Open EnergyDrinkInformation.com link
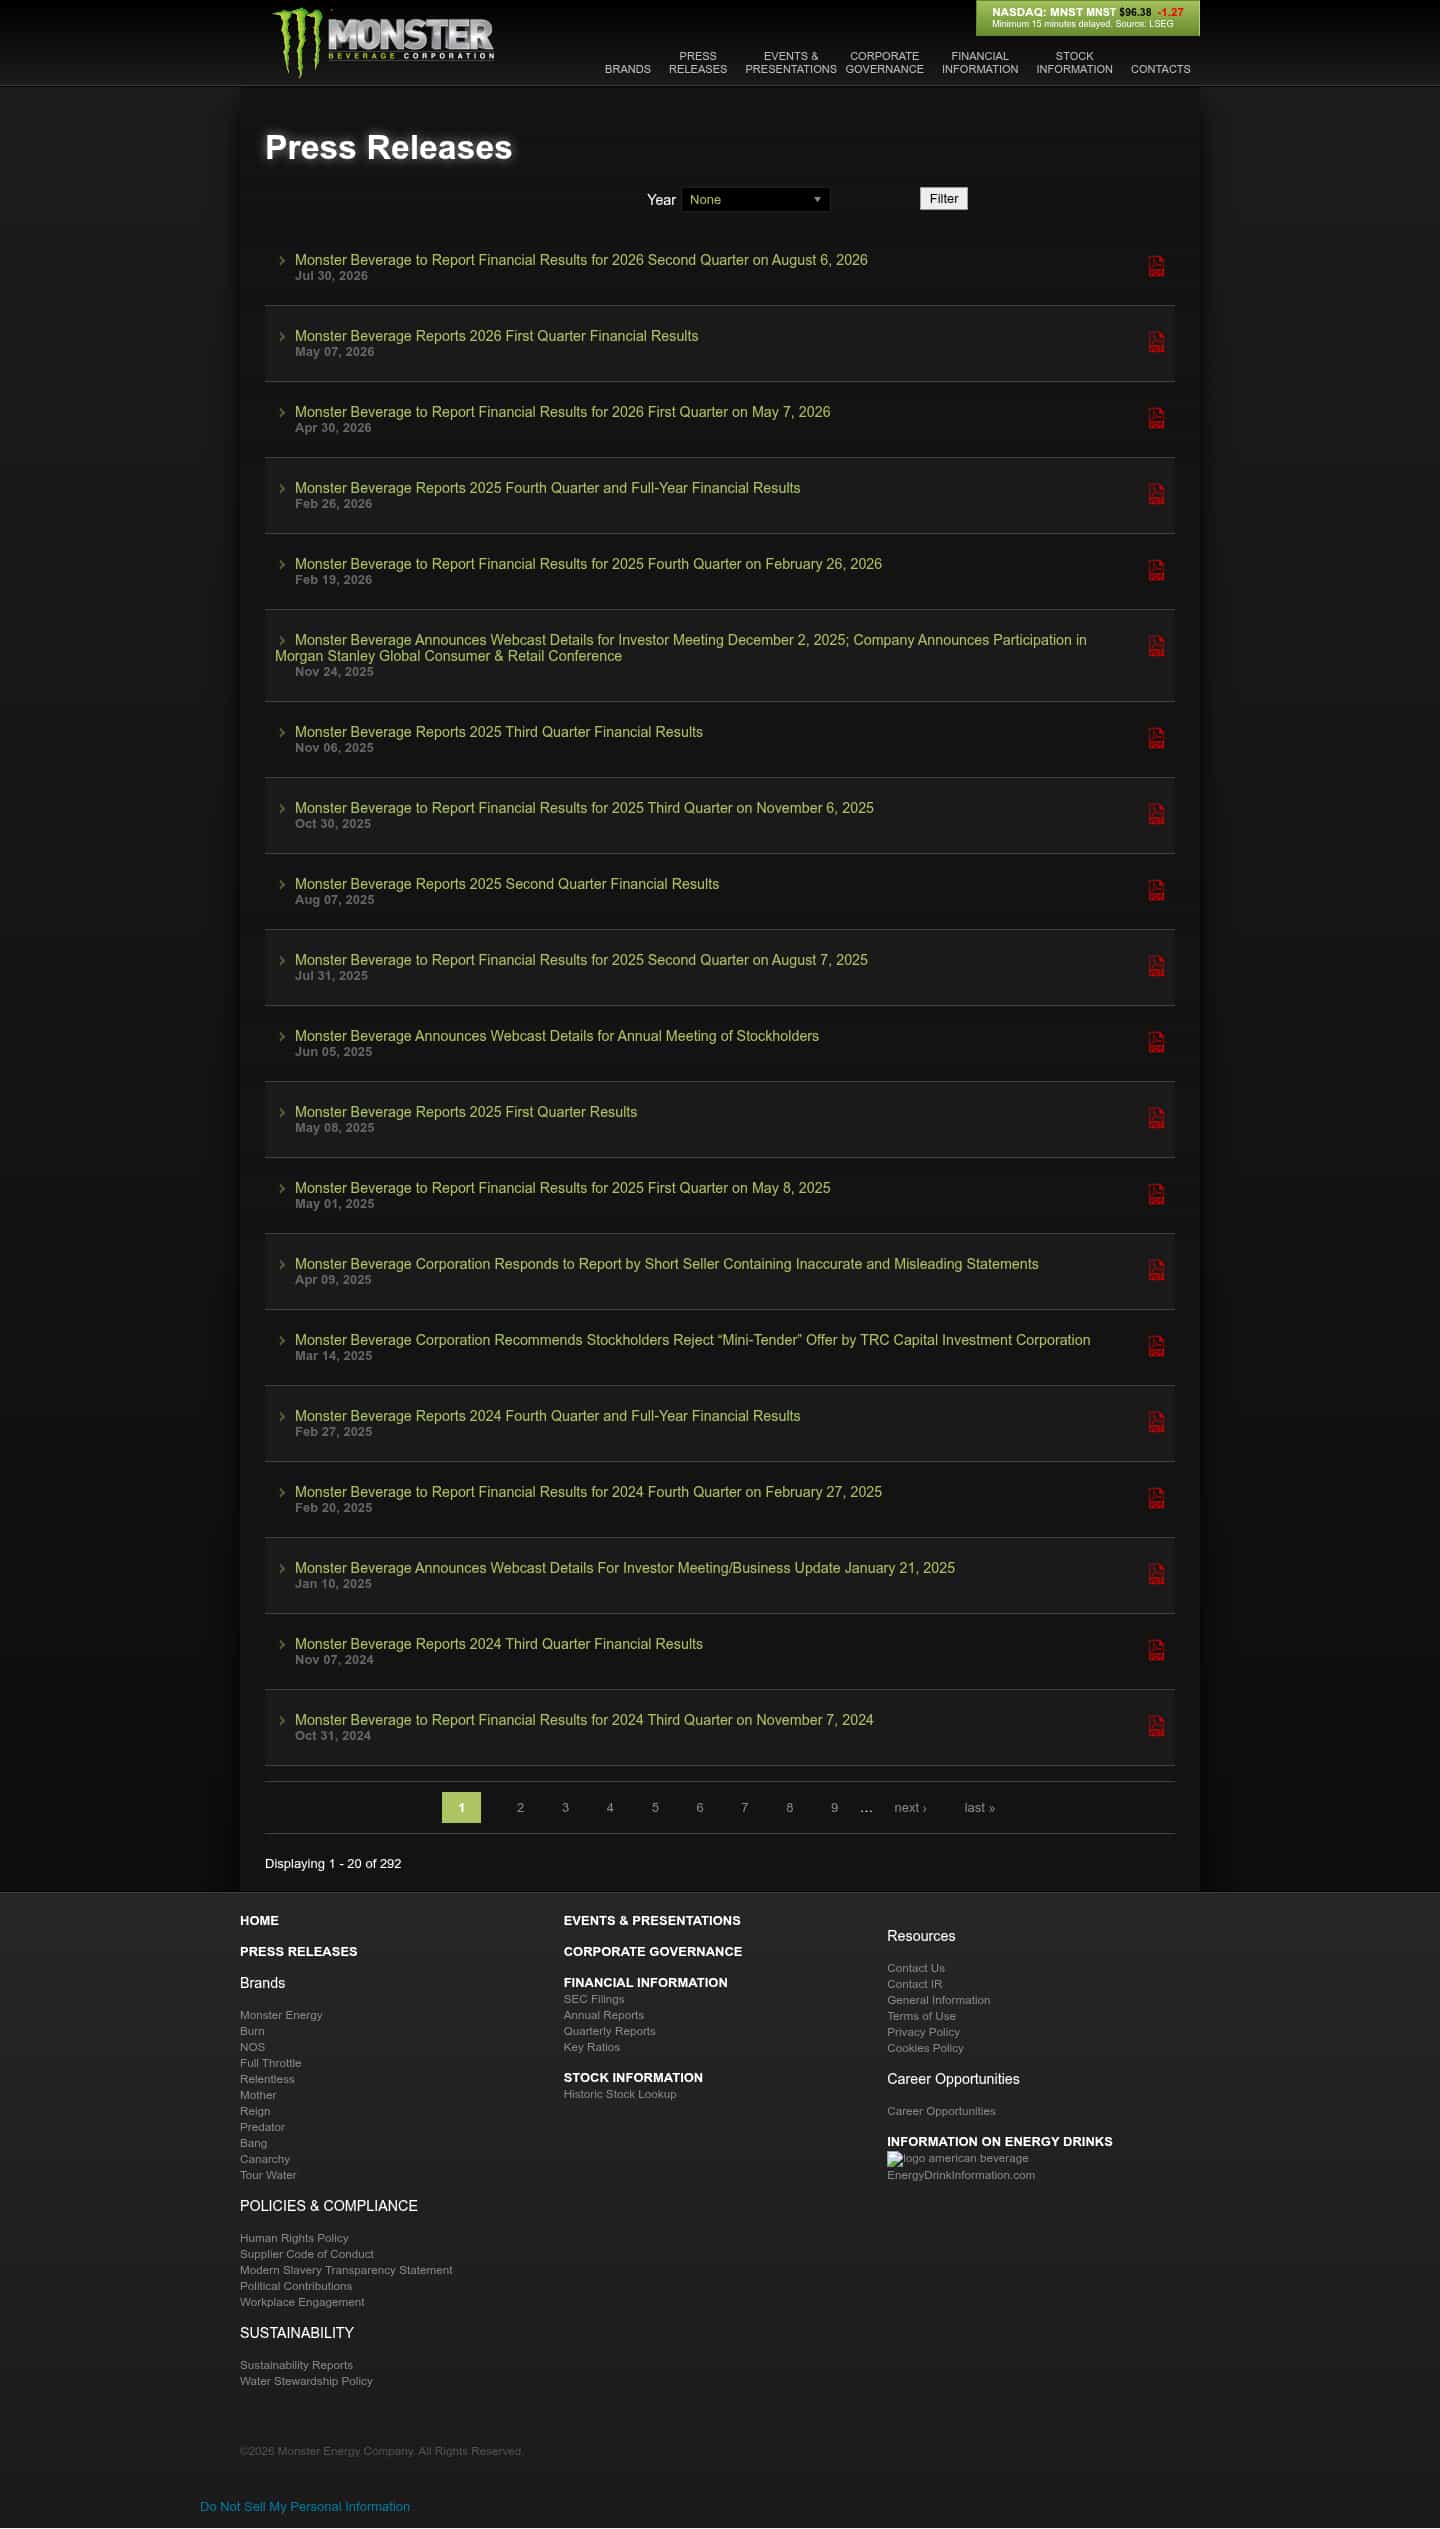 (x=961, y=2175)
